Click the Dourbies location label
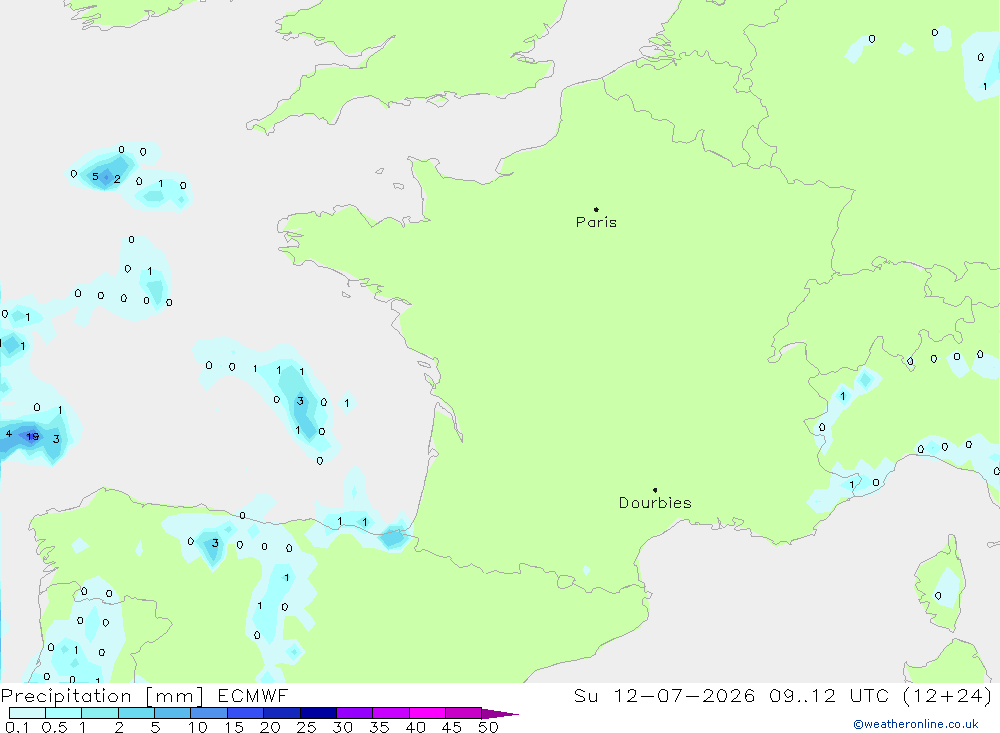1000x733 pixels. tap(655, 503)
